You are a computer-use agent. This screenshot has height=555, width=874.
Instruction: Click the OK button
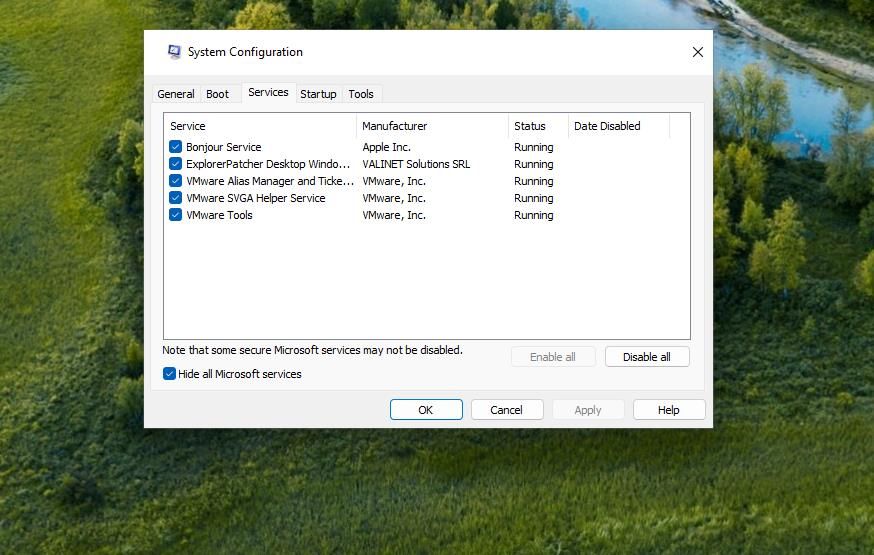pyautogui.click(x=426, y=410)
